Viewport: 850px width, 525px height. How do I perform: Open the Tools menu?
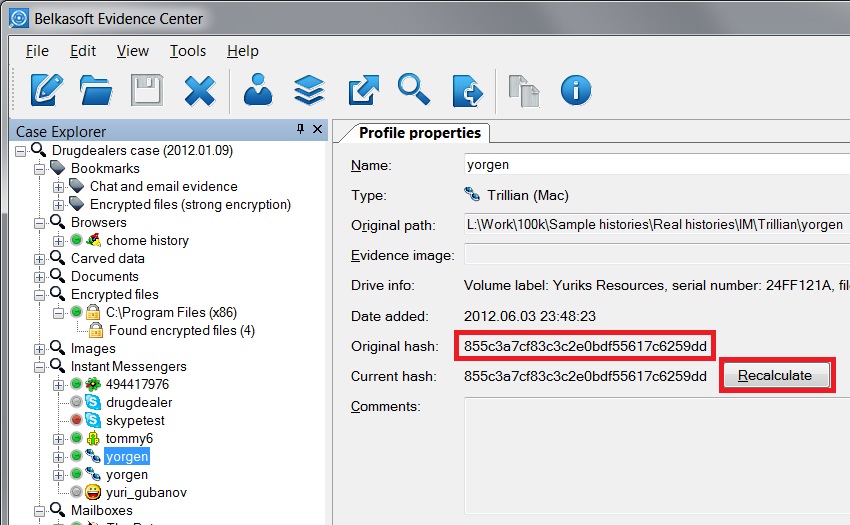point(188,51)
